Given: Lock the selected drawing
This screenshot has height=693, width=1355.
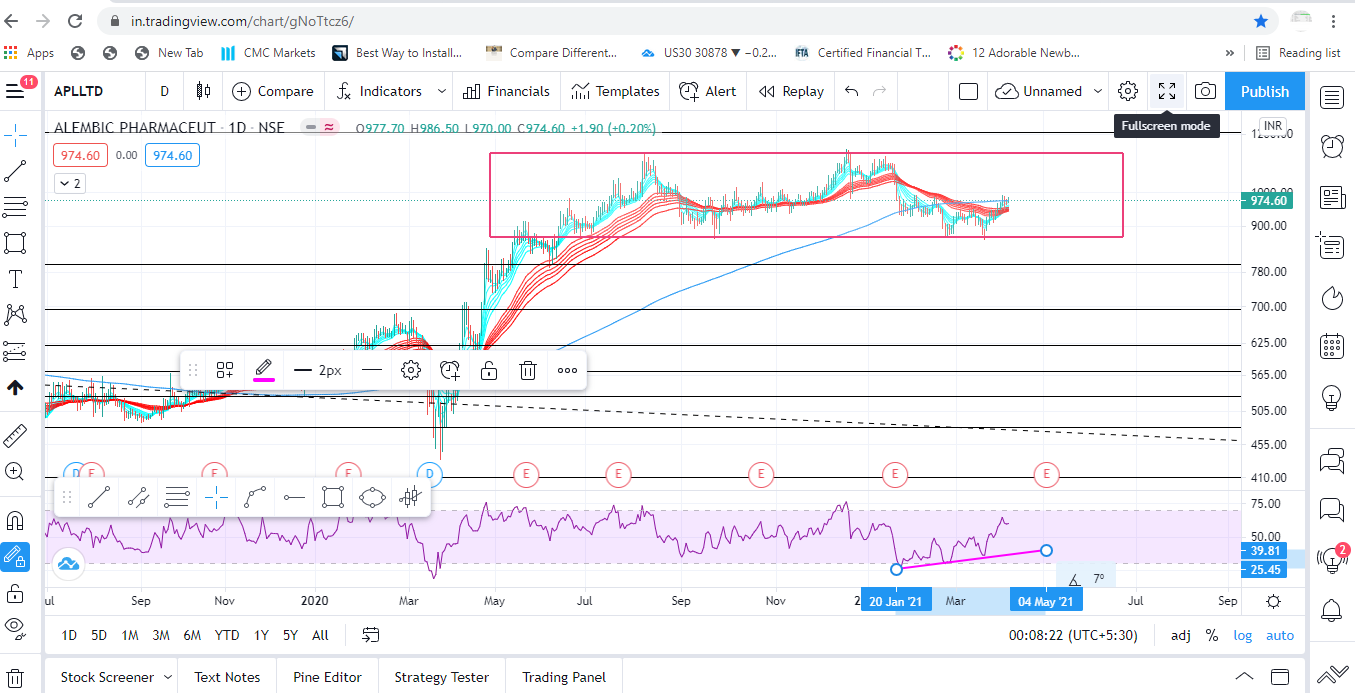Looking at the screenshot, I should tap(489, 370).
